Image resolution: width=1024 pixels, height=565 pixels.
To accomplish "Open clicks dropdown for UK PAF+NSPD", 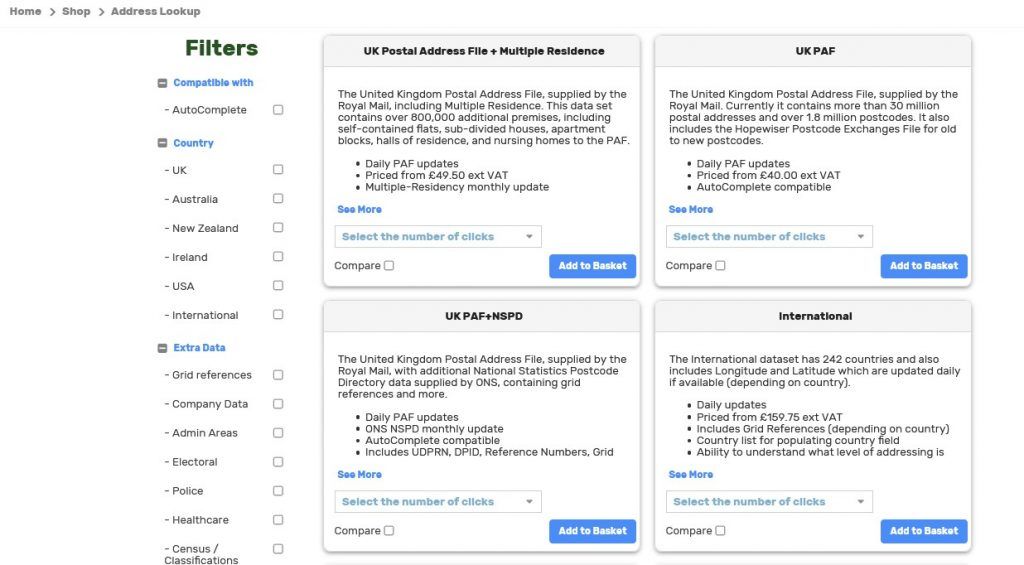I will [438, 502].
